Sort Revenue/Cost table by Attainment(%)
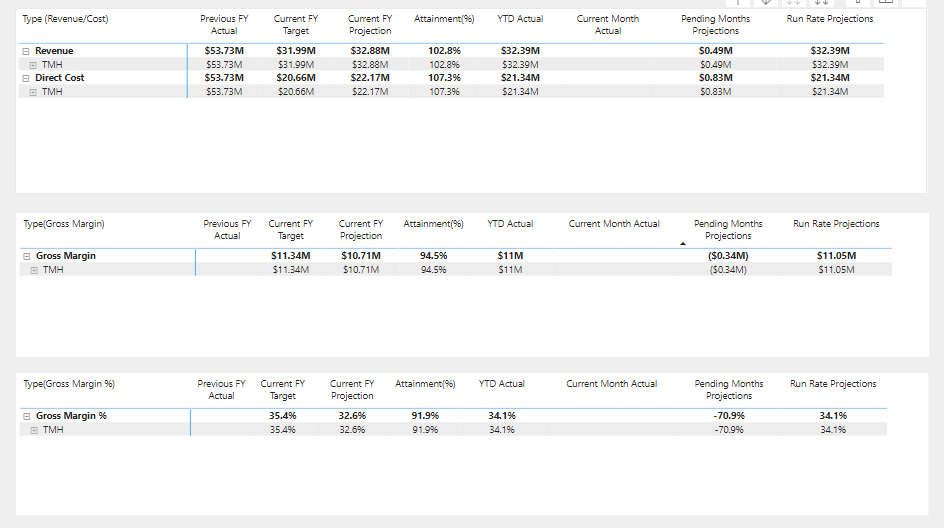 (444, 19)
